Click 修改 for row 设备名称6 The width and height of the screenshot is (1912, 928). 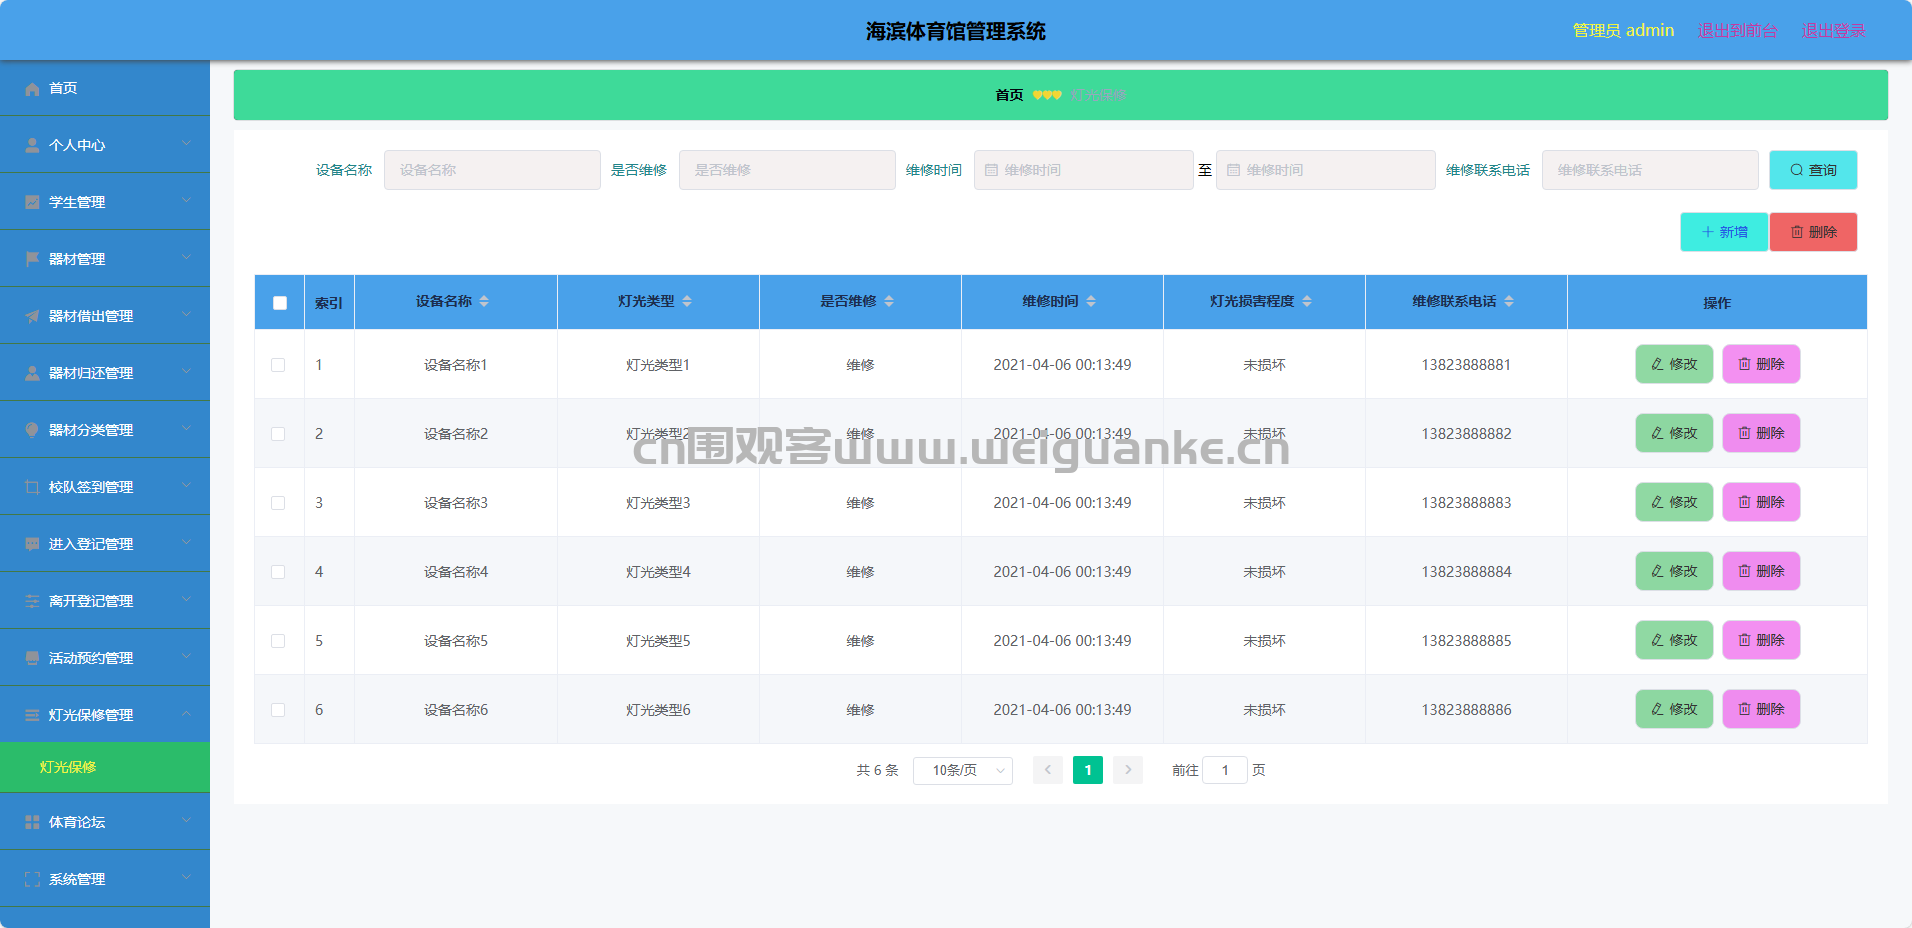1674,709
